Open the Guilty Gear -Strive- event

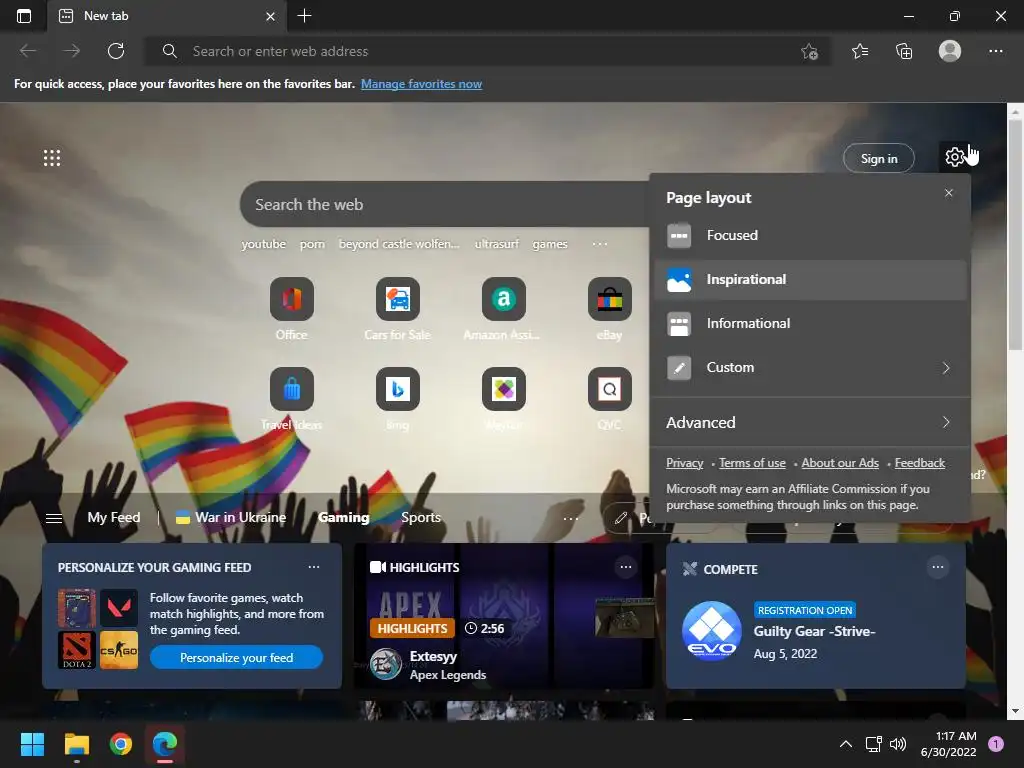tap(814, 632)
